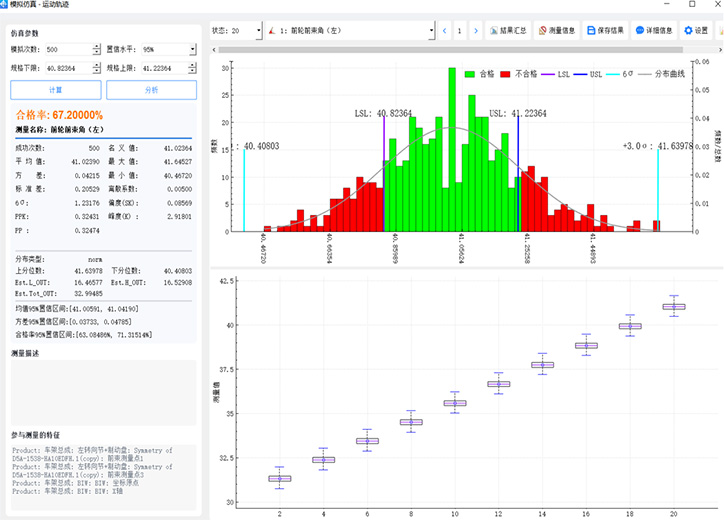
Task: Click the 6σ cyan legend swatch
Action: [x=614, y=74]
